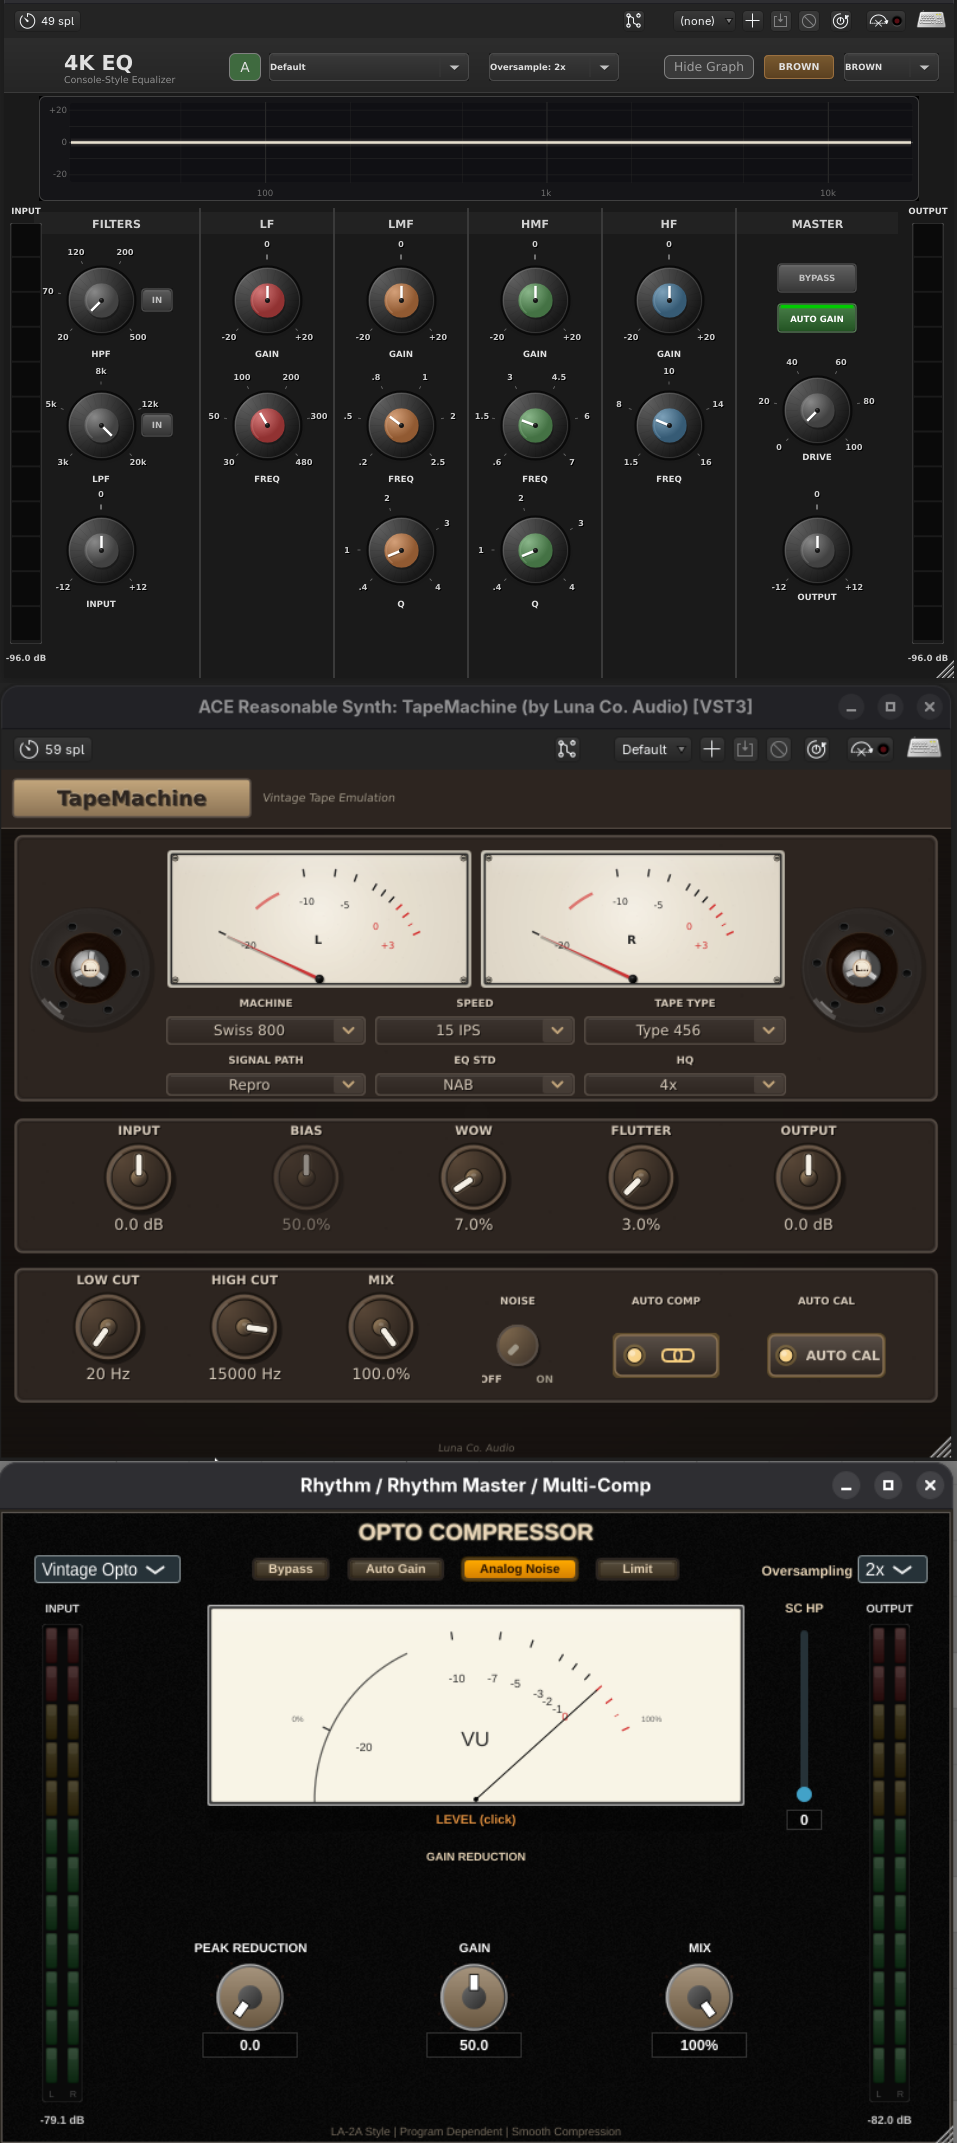This screenshot has width=957, height=2143.
Task: Click the 59 spl latency indicator
Action: tap(52, 749)
